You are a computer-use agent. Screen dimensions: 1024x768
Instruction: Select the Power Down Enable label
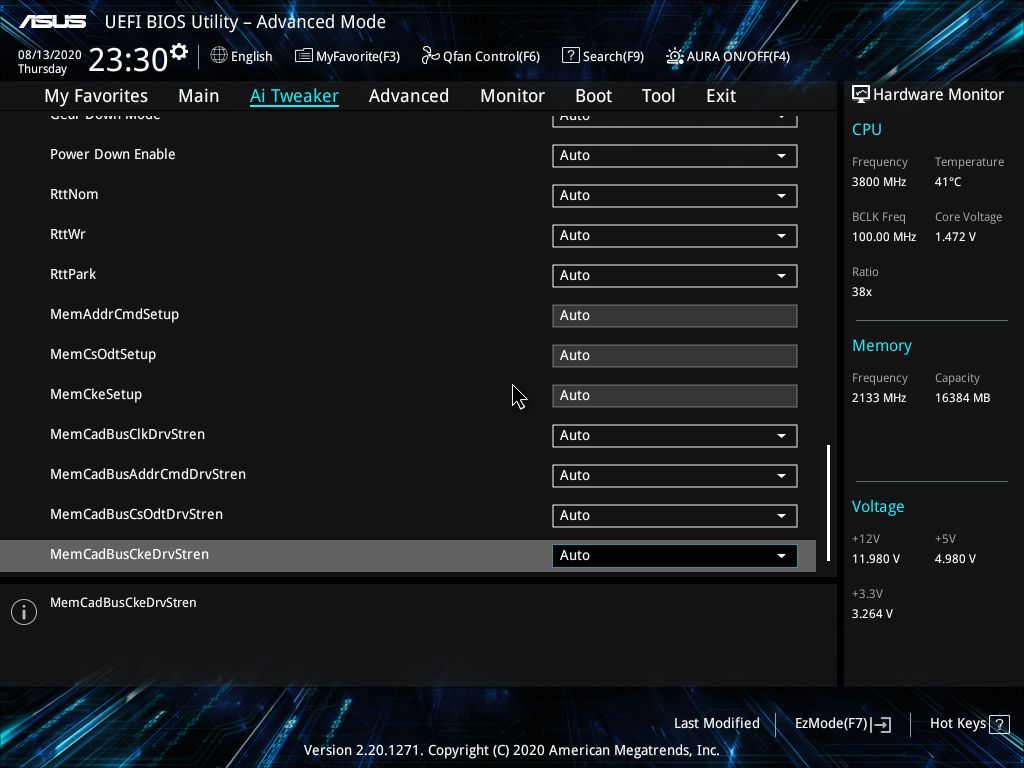tap(112, 154)
